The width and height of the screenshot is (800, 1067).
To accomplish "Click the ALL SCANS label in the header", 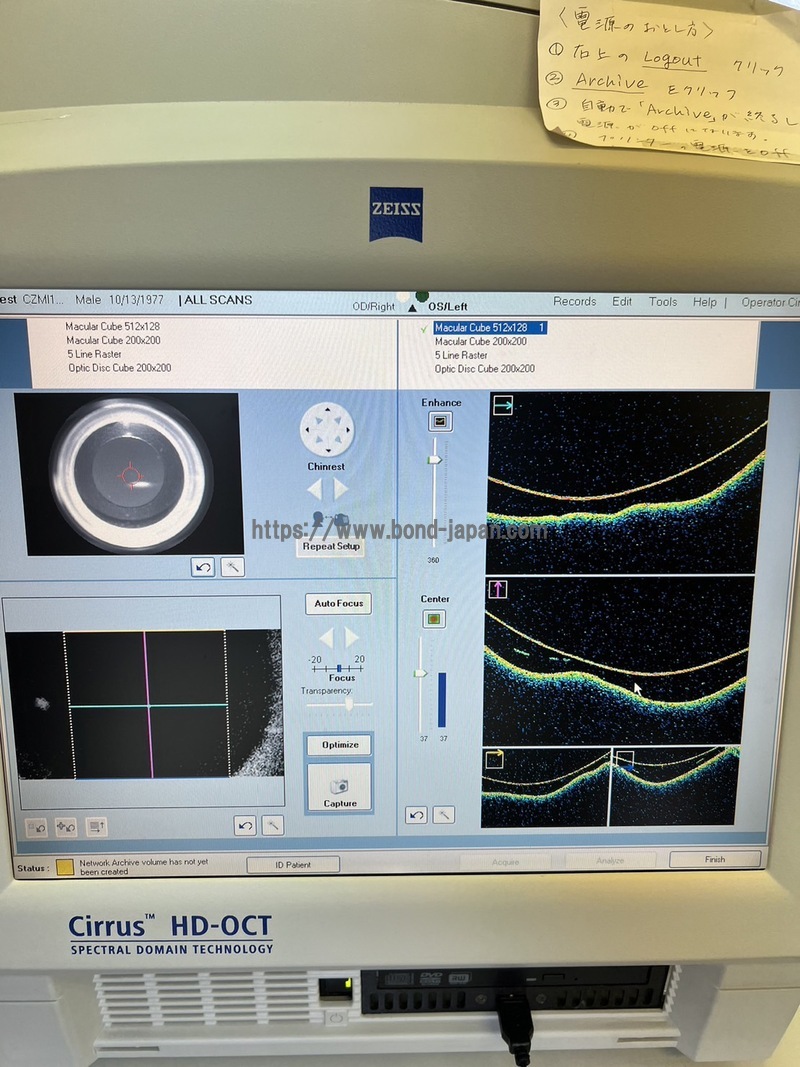I will point(218,300).
